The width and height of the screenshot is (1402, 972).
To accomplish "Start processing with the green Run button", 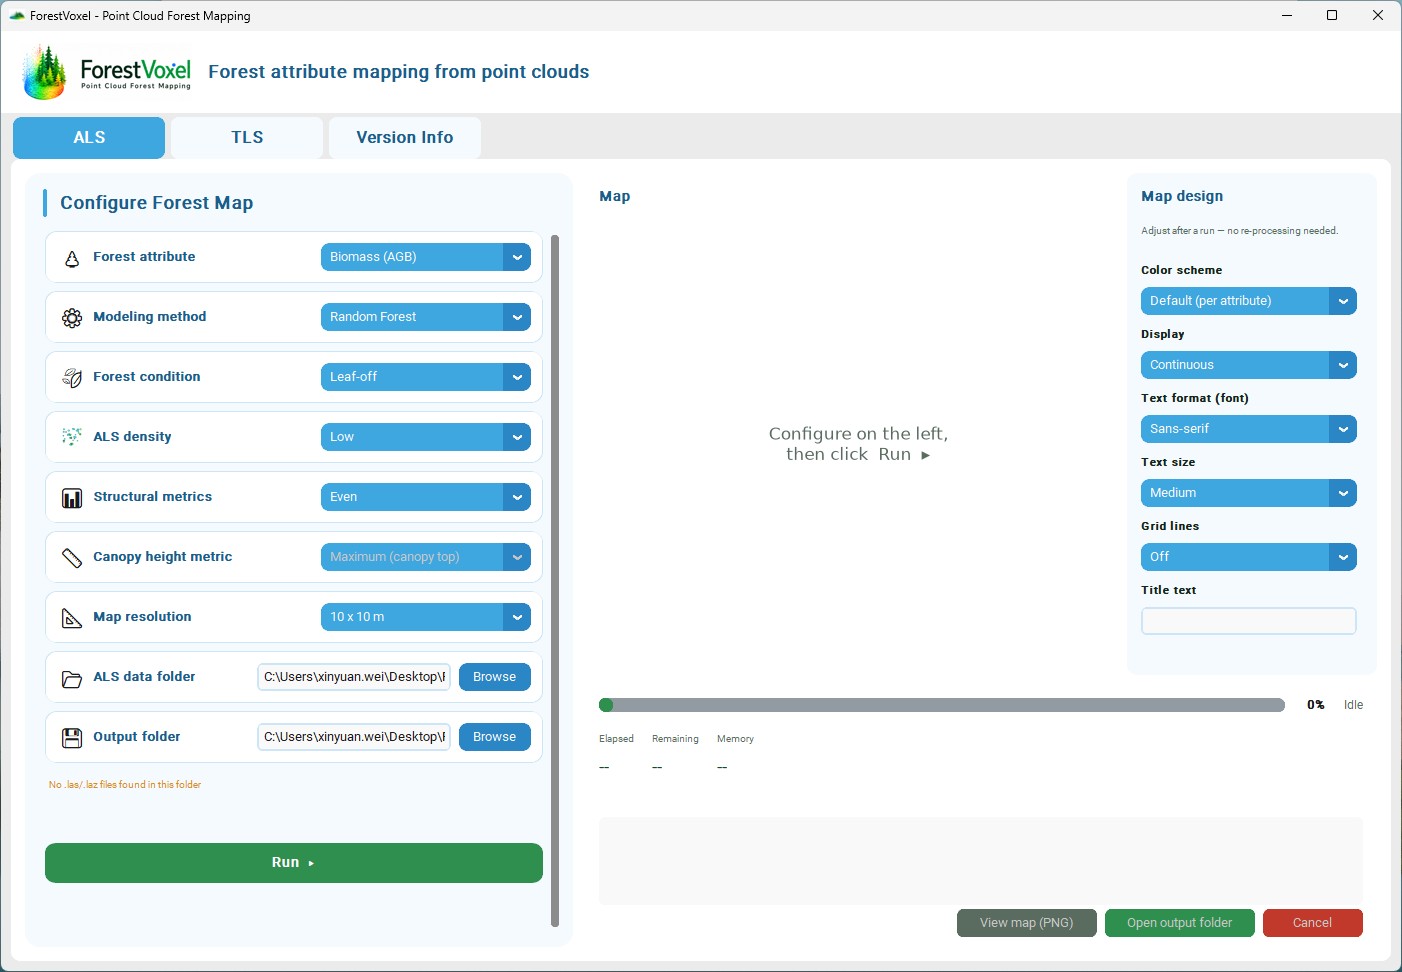I will click(294, 863).
